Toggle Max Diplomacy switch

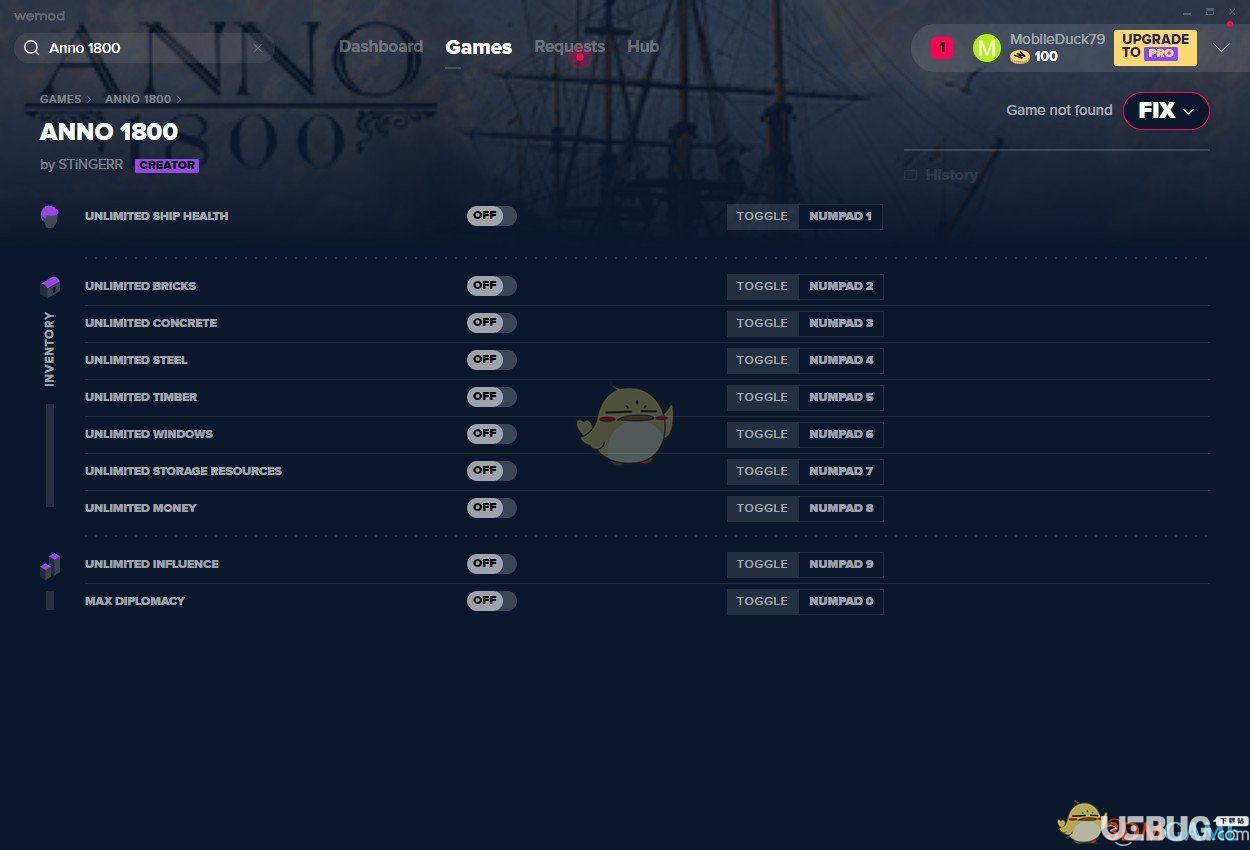491,601
